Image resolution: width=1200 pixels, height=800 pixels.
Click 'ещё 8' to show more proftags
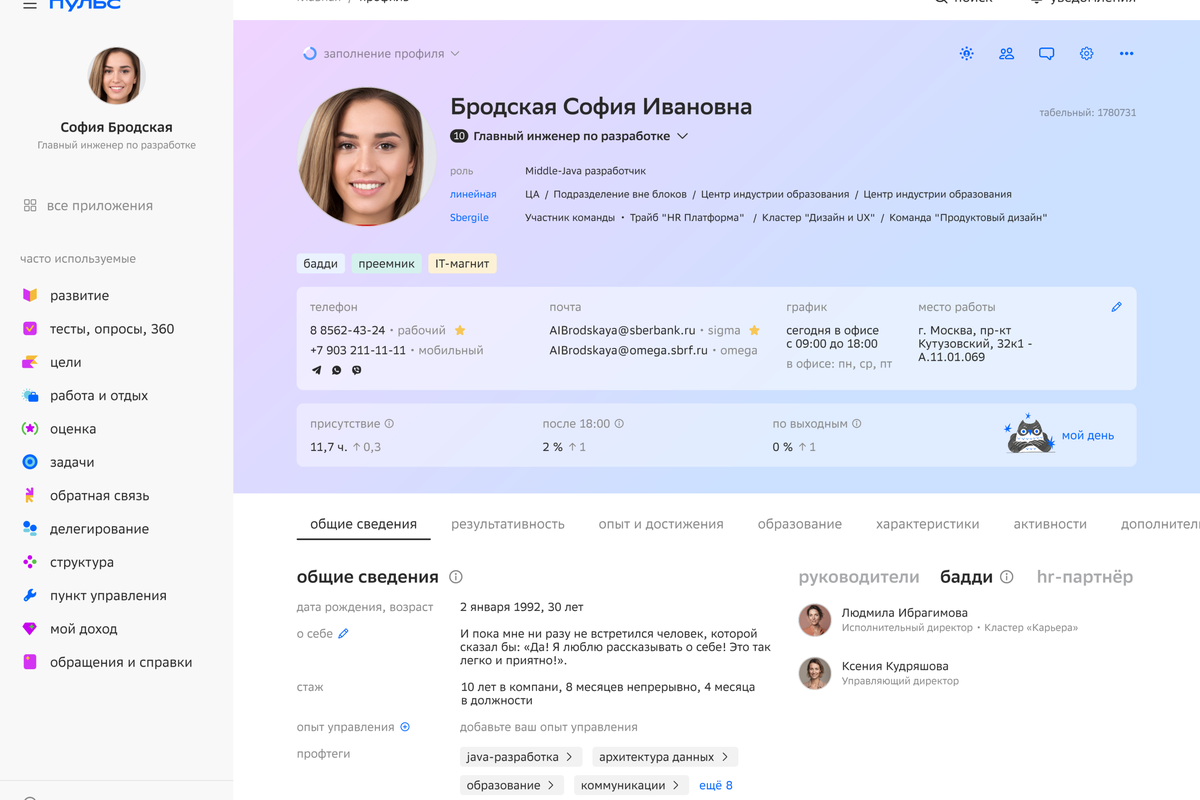coord(715,785)
